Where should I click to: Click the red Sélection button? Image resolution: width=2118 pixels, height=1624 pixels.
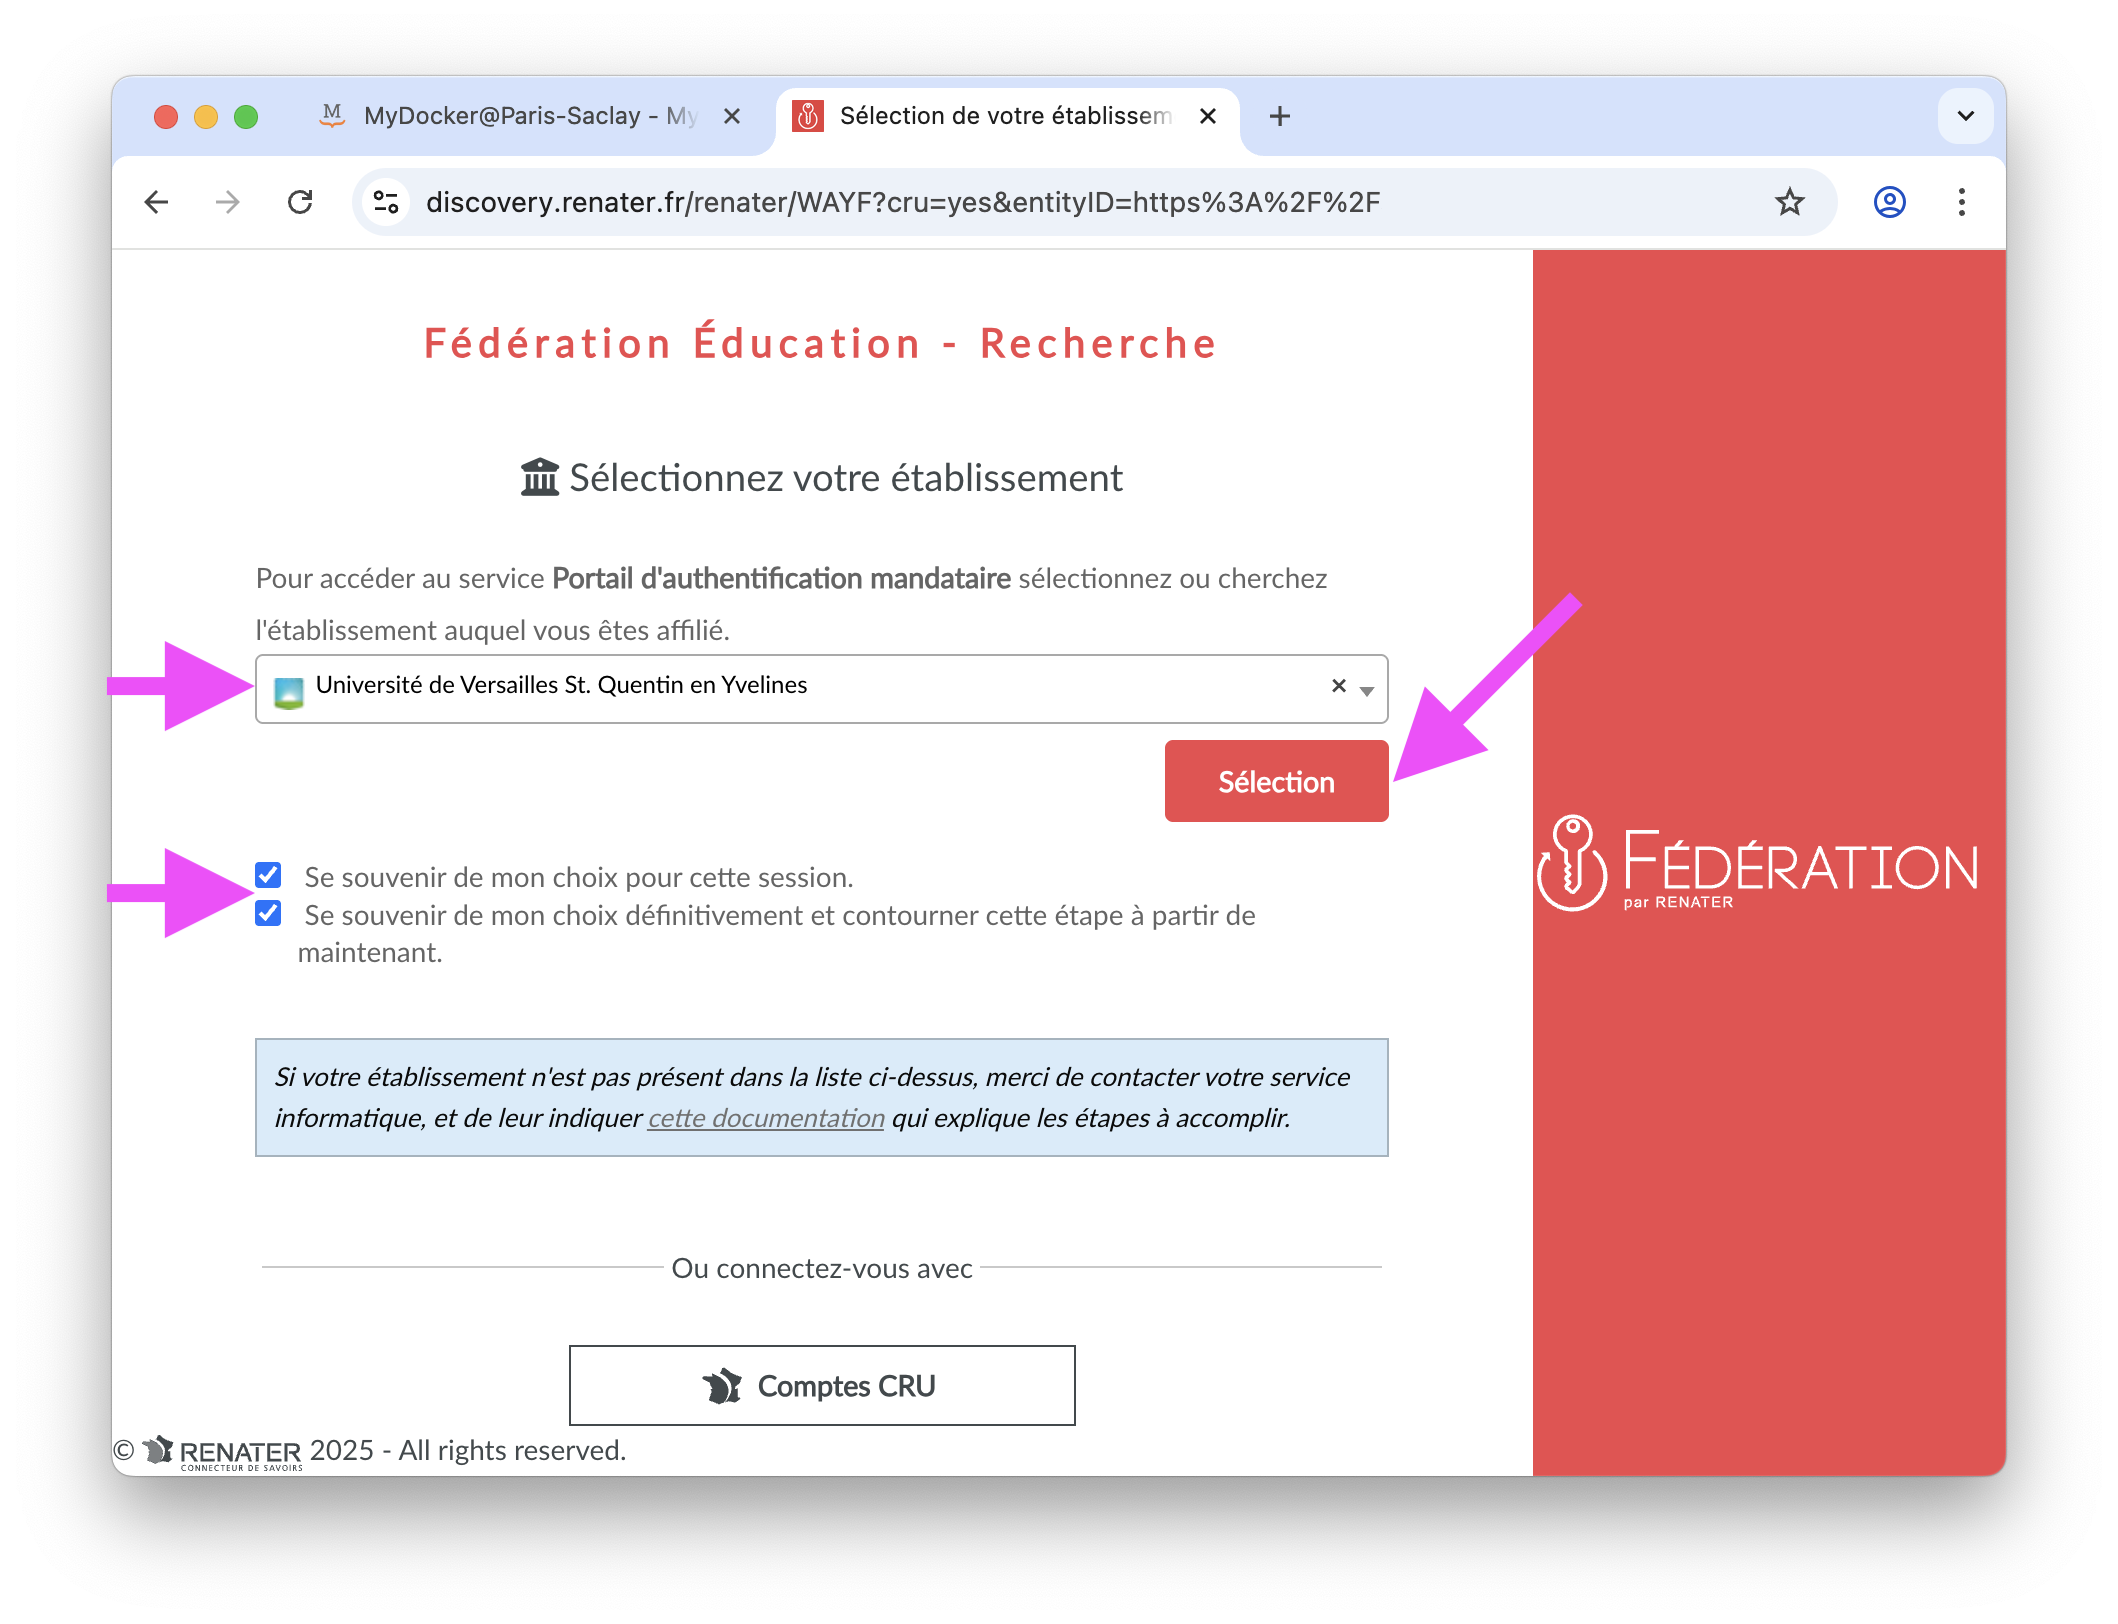click(1276, 781)
